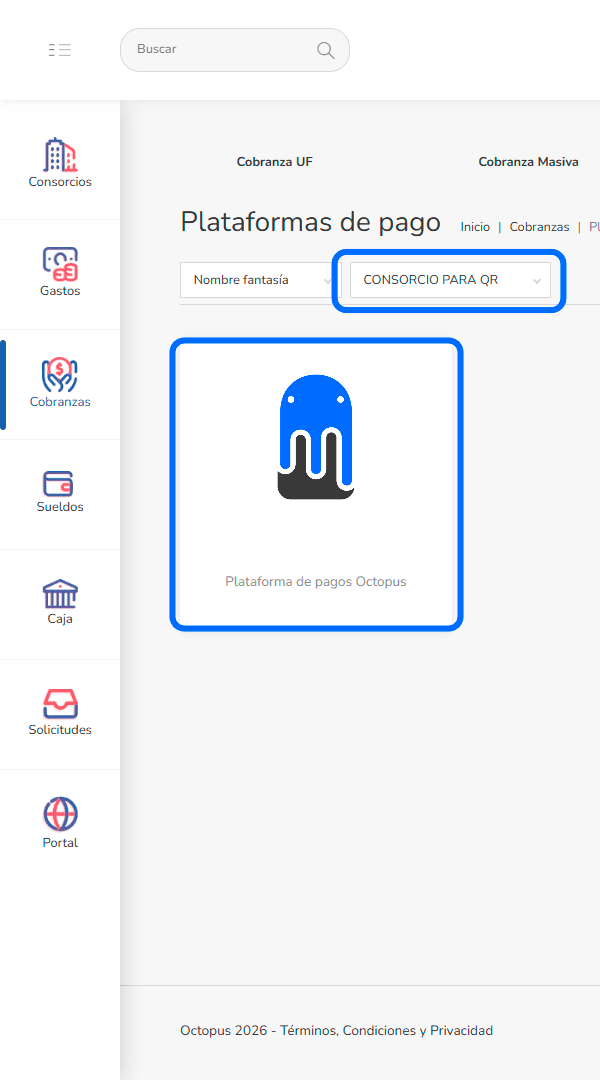The height and width of the screenshot is (1080, 600).
Task: Click the Octopus logo image
Action: [316, 437]
